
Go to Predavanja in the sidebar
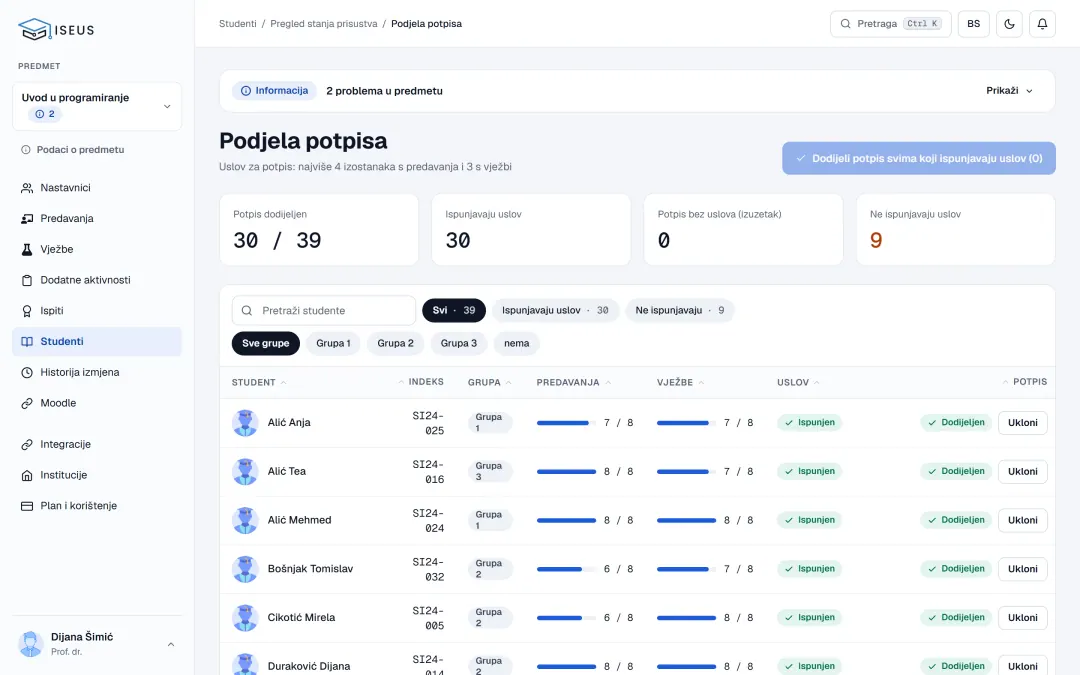(96, 218)
